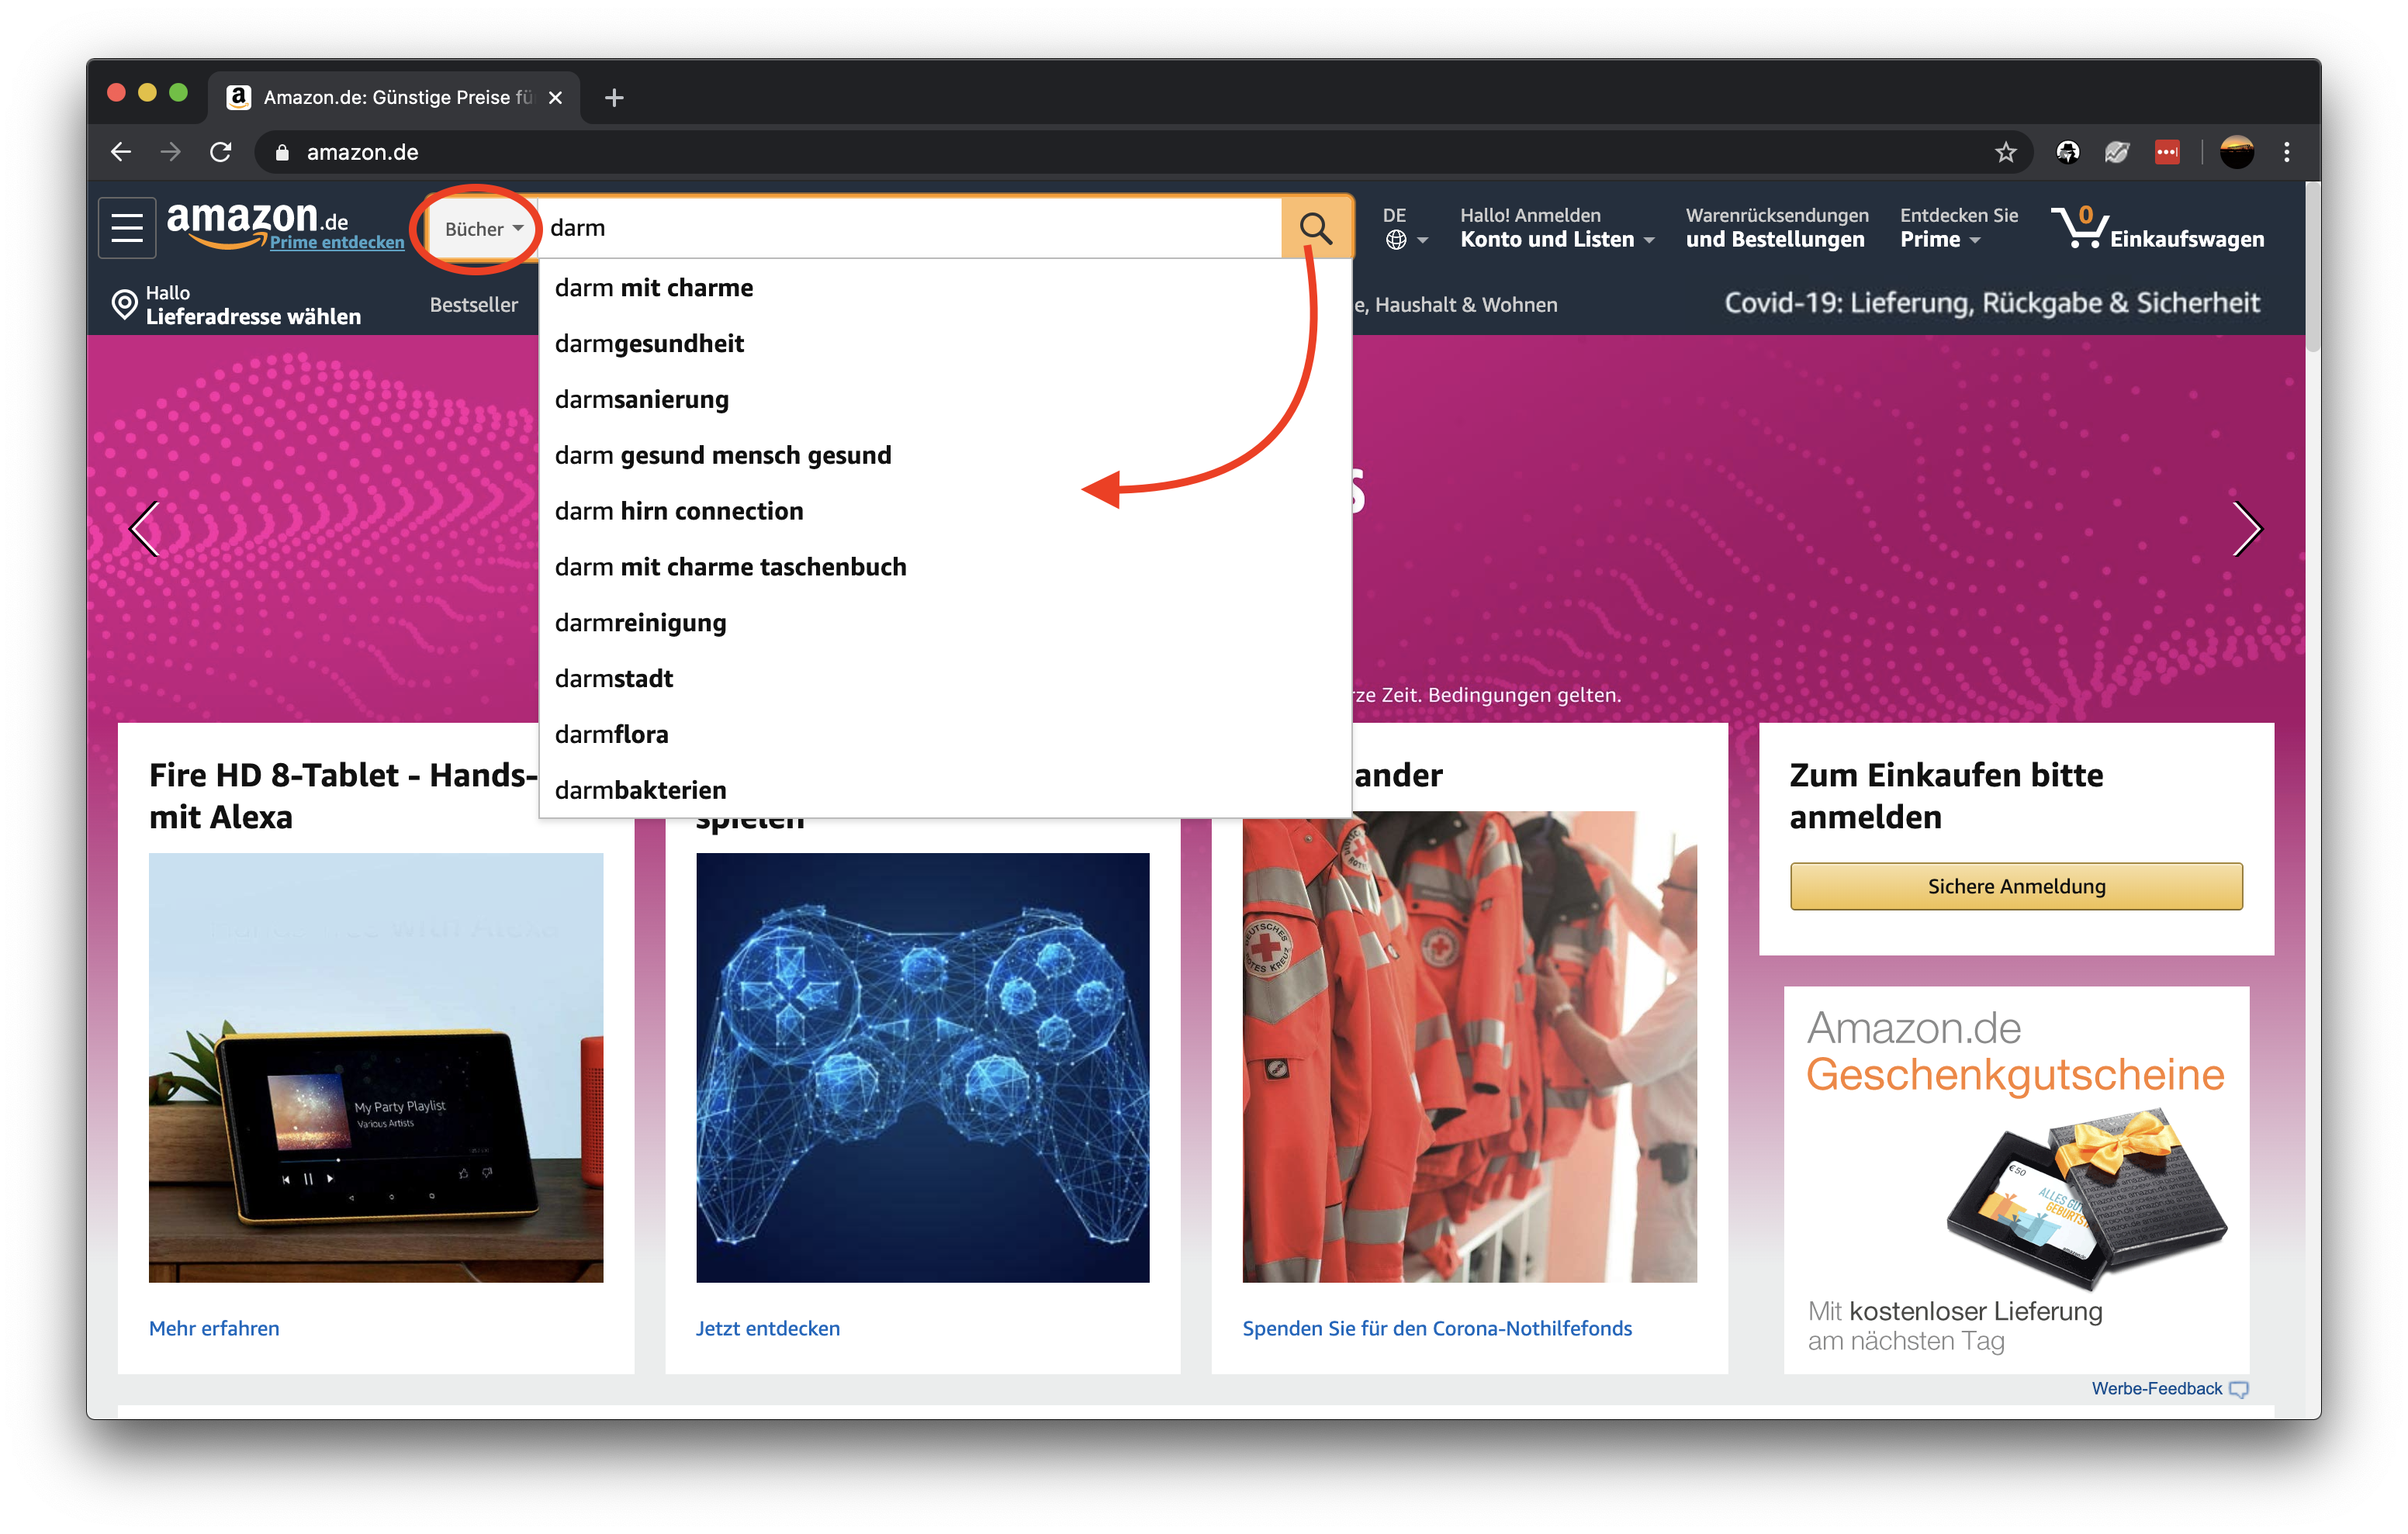Select suggestion "darm hirn connection"
This screenshot has width=2408, height=1534.
point(945,511)
